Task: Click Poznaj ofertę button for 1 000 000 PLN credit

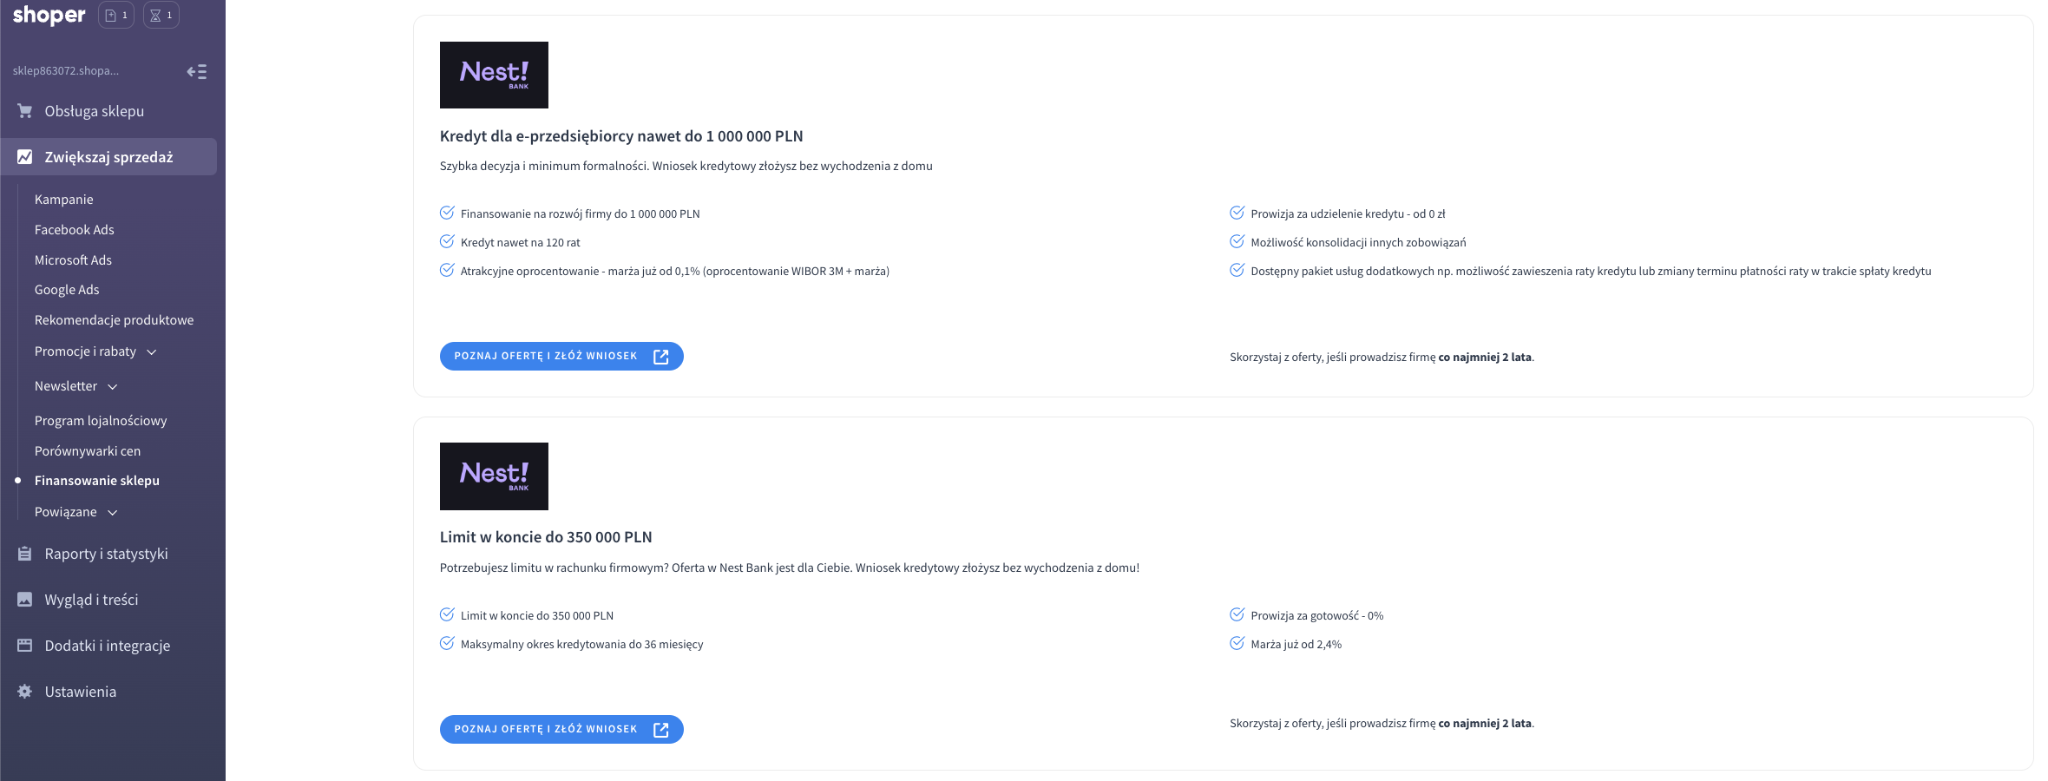Action: [x=561, y=356]
